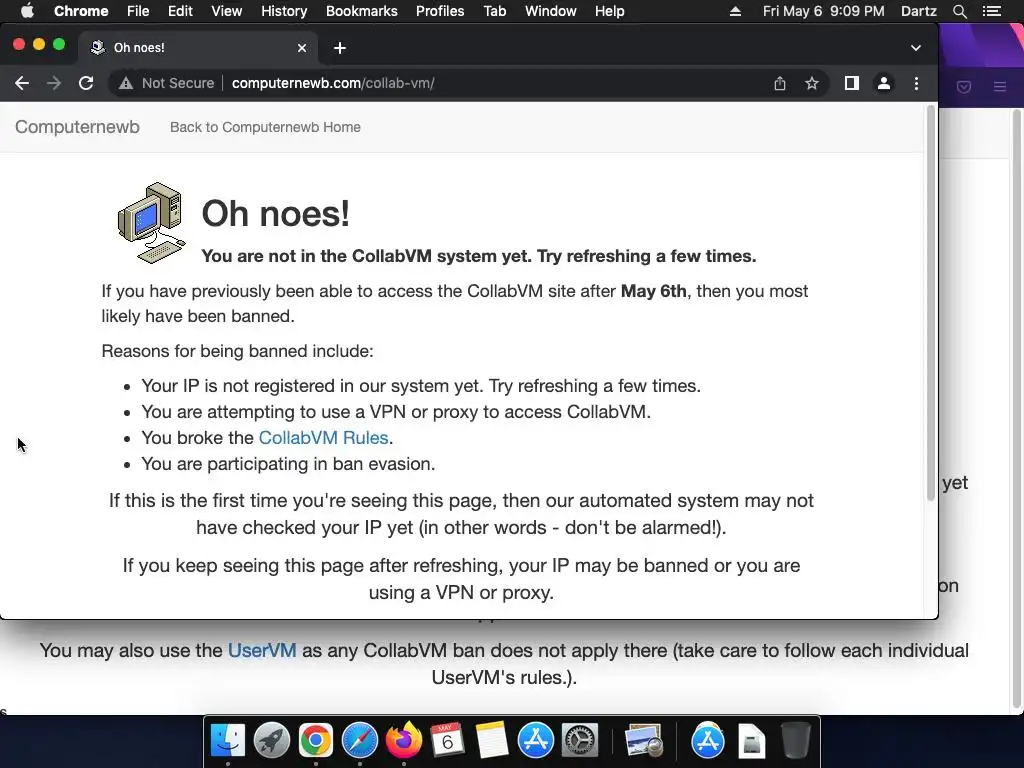
Task: Open the Chrome application menu
Action: (81, 11)
